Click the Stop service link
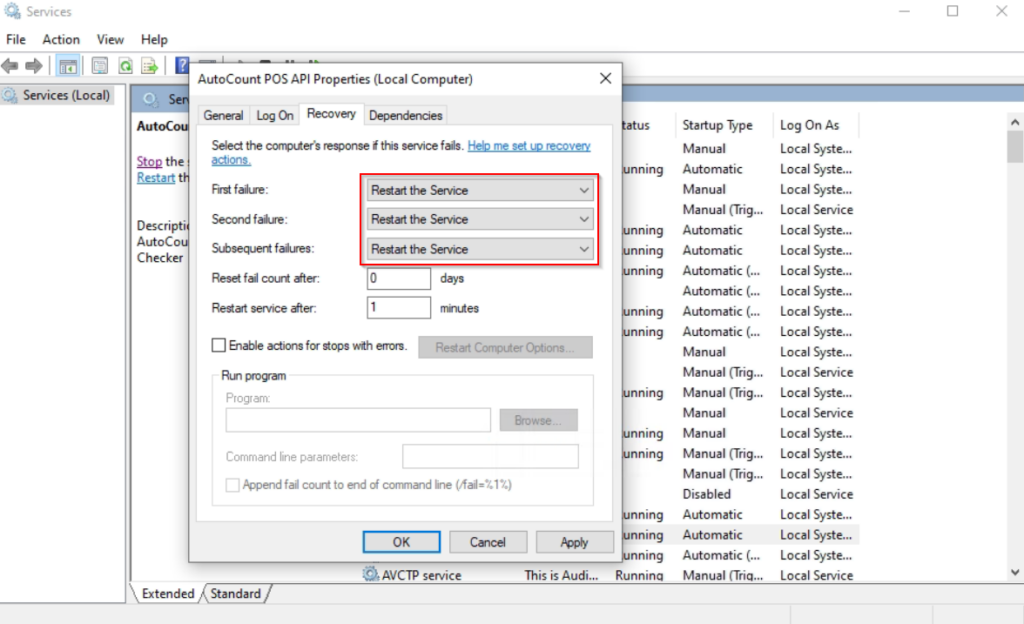 pyautogui.click(x=149, y=161)
